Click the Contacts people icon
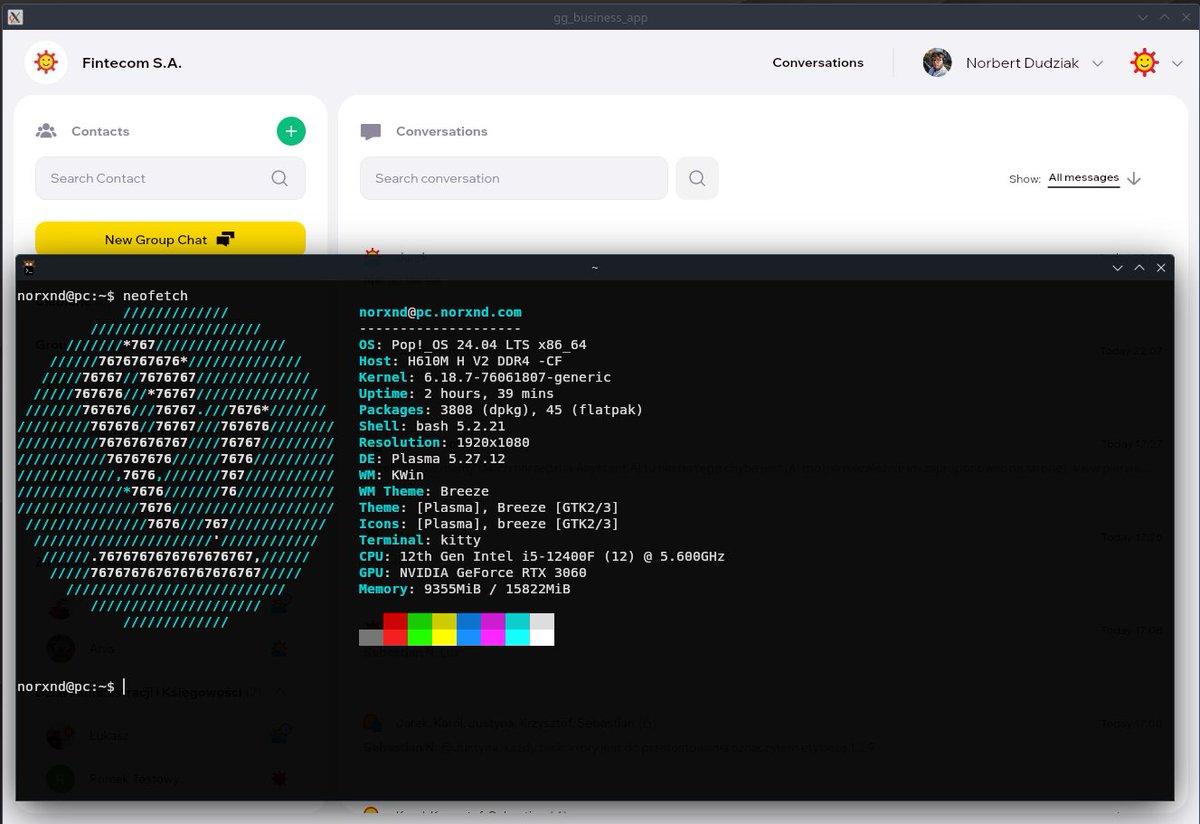 [x=46, y=131]
